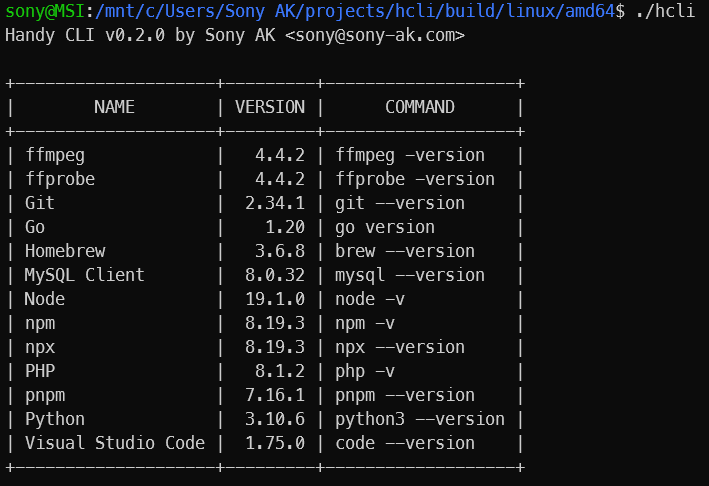Viewport: 709px width, 486px height.
Task: Click the 'Git' name cell
Action: (40, 203)
